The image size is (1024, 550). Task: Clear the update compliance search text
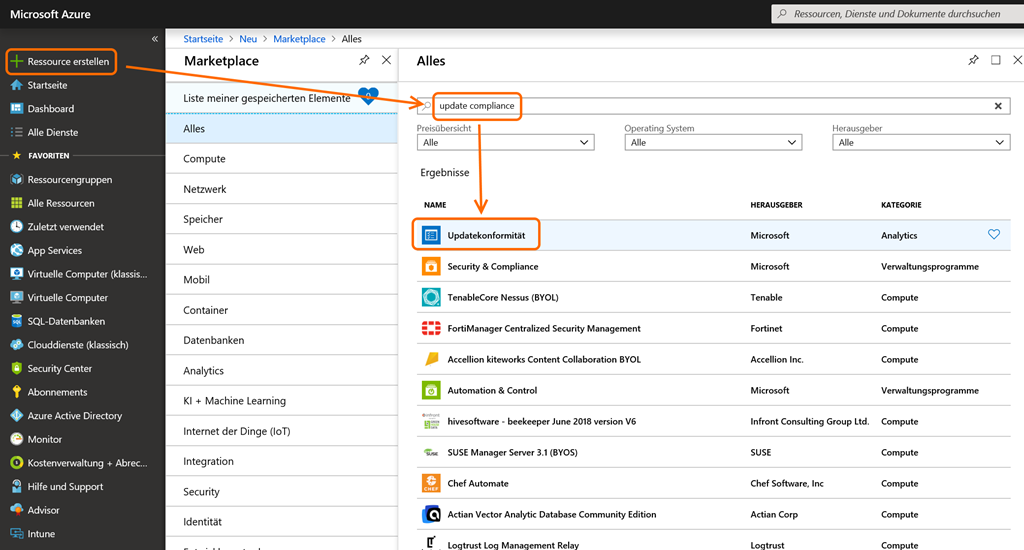(x=998, y=106)
